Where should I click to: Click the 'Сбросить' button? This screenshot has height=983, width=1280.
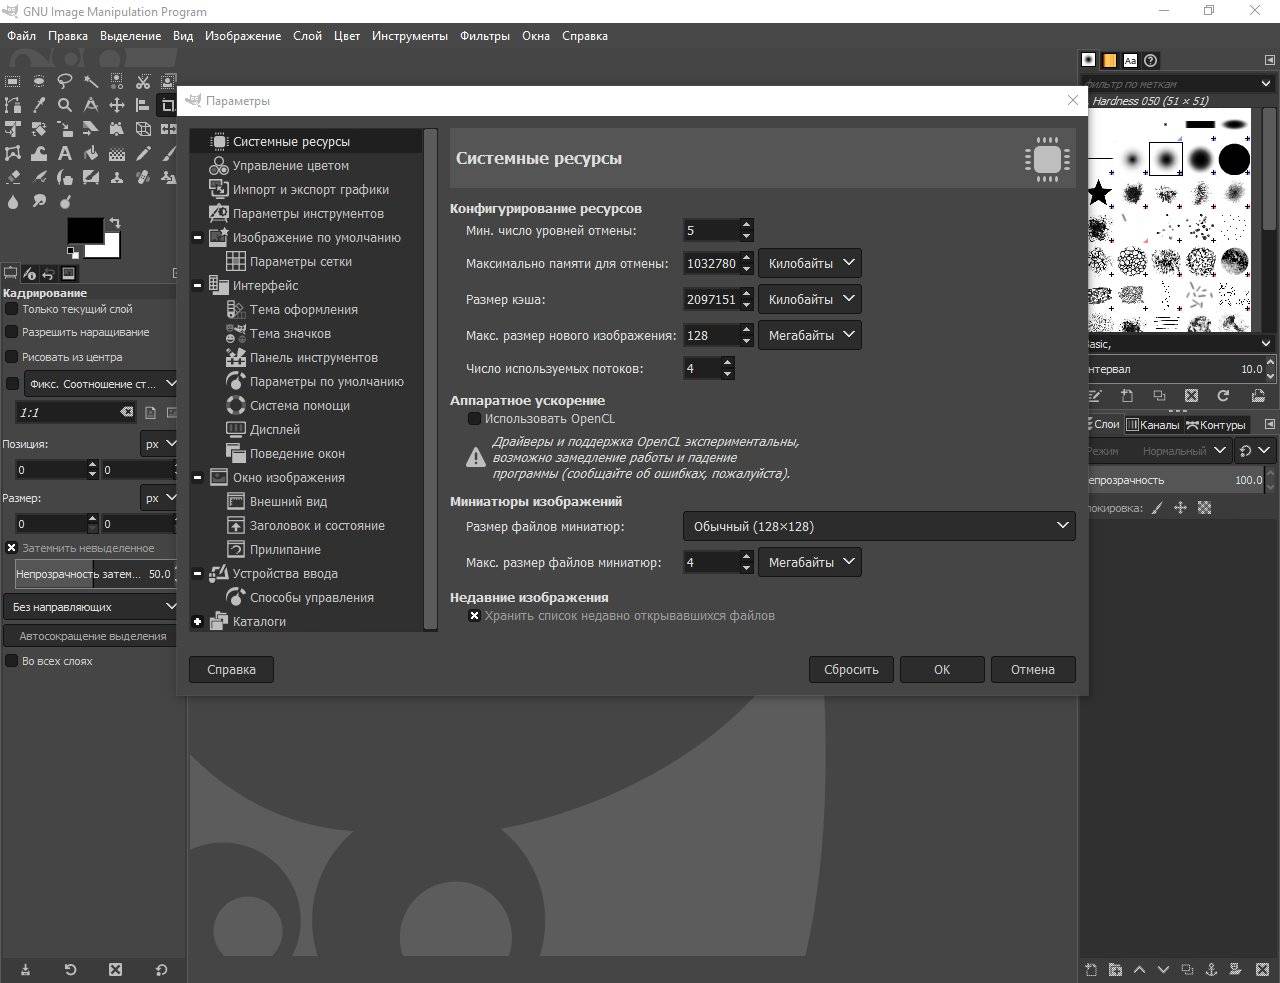851,670
